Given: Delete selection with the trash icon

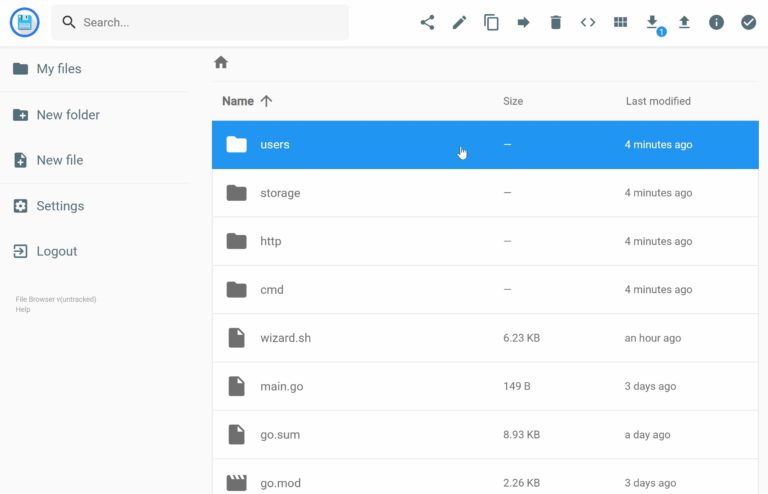Looking at the screenshot, I should pyautogui.click(x=556, y=22).
